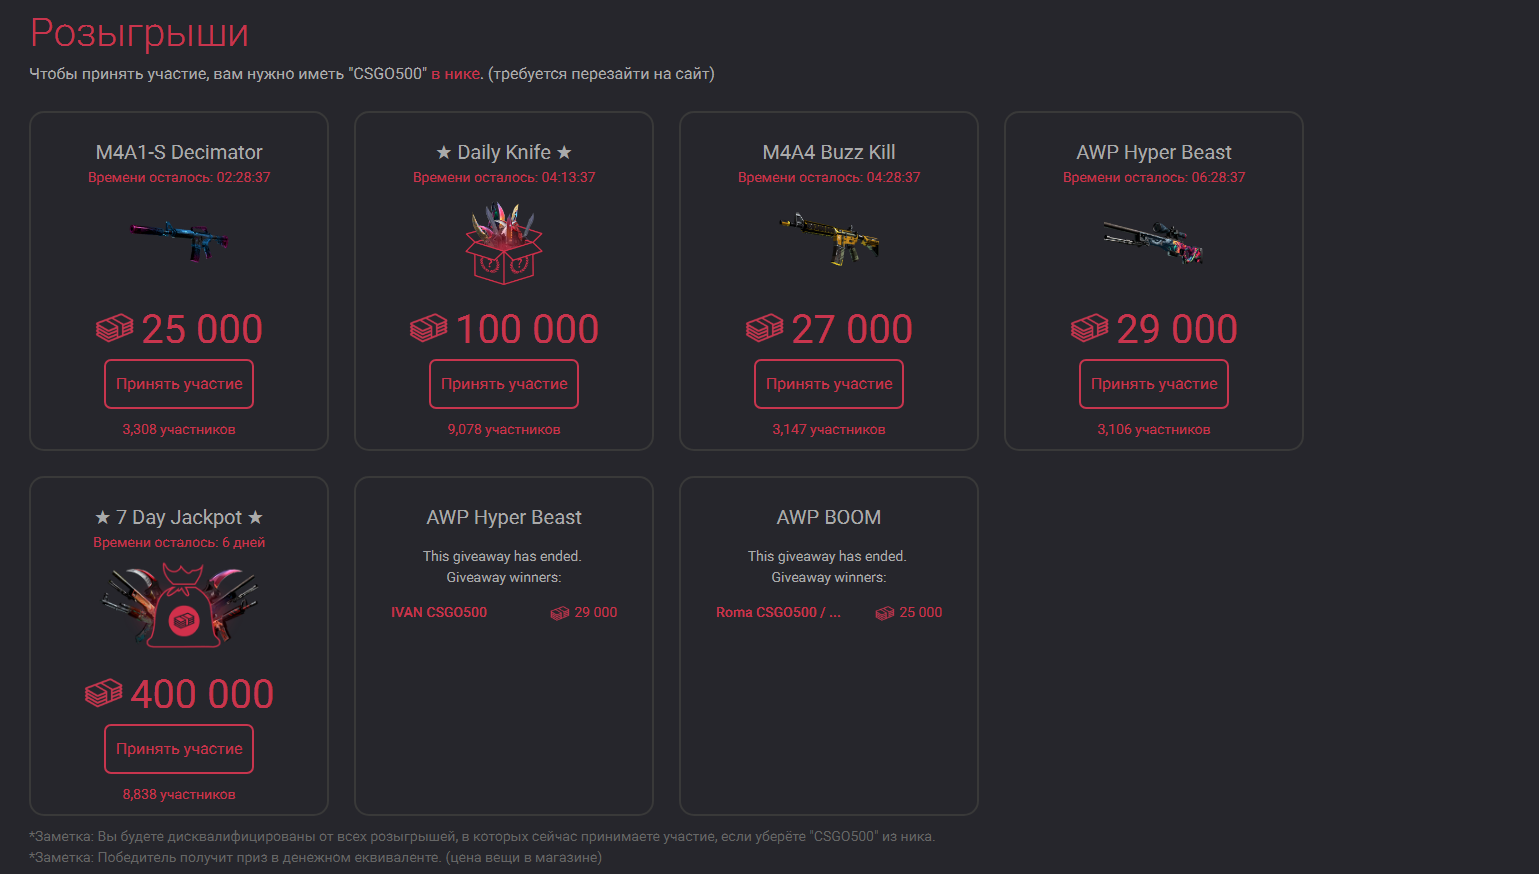
Task: Click the M4A1-S Decimator weapon image
Action: point(179,240)
